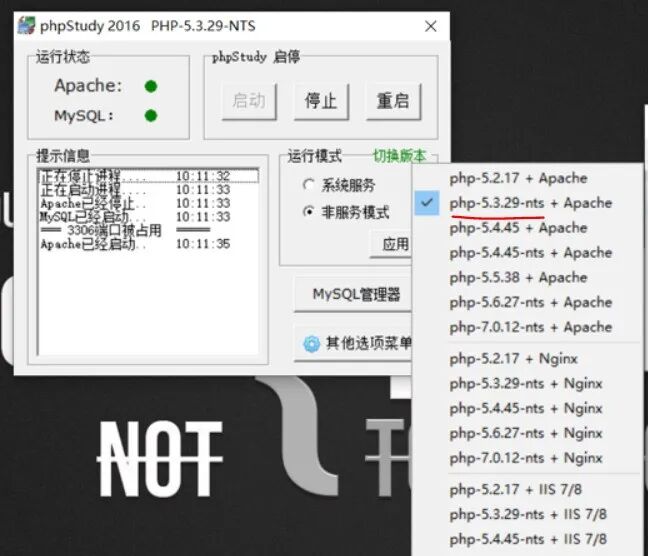Screen dimensions: 648x556
Task: Click the 重启 restart button
Action: [x=393, y=101]
